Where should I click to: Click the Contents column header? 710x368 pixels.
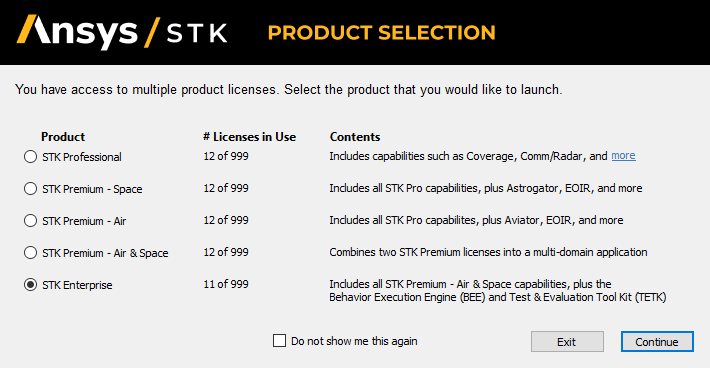pyautogui.click(x=355, y=137)
